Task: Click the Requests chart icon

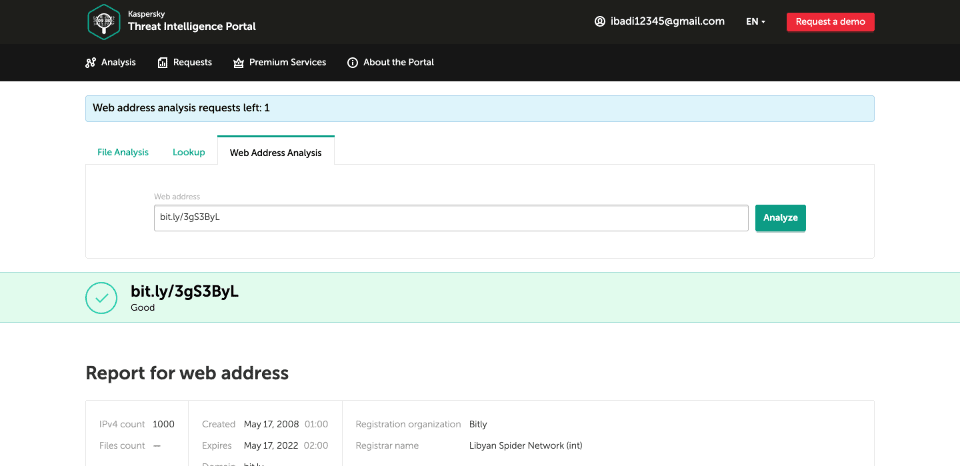Action: (x=163, y=62)
